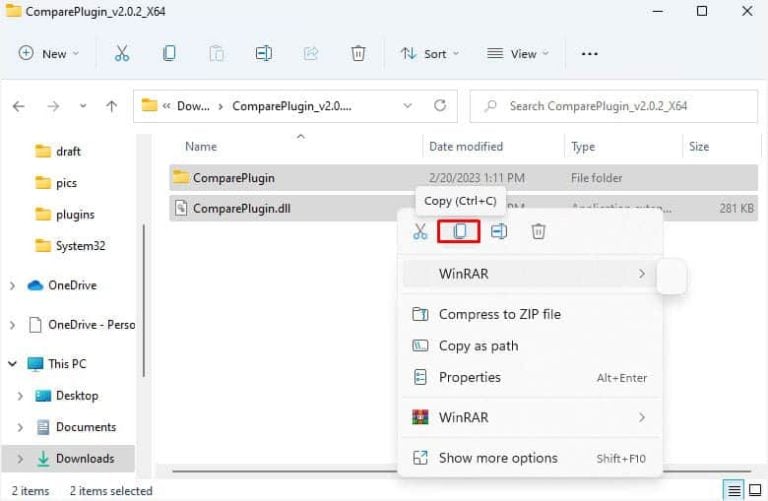
Task: Click the toolbar Delete trash icon
Action: tap(358, 54)
